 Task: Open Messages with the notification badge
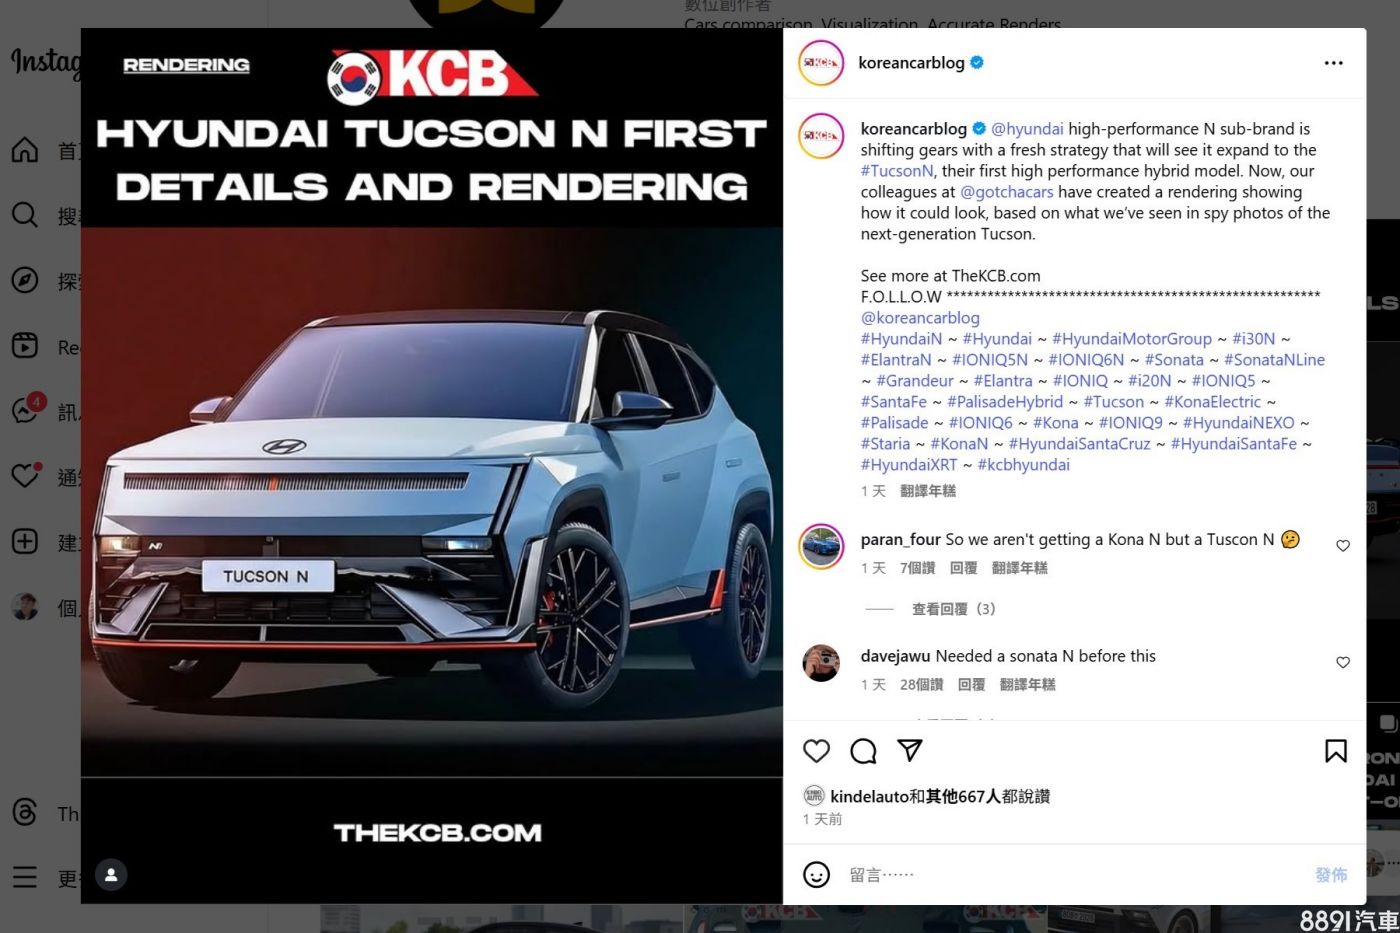[25, 410]
